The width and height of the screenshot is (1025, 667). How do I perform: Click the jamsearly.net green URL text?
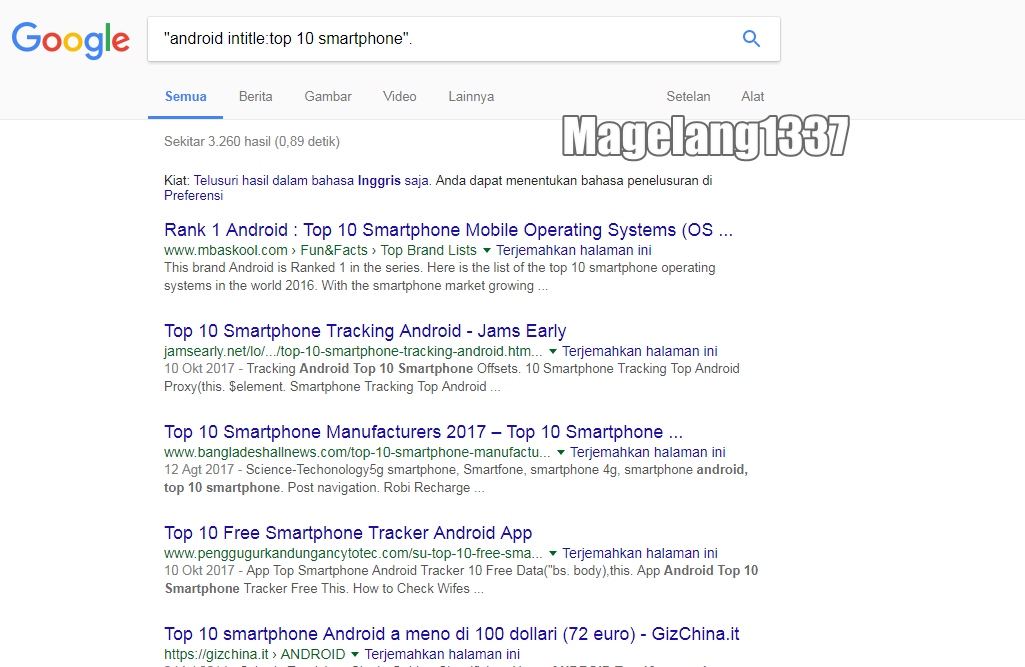(x=353, y=351)
